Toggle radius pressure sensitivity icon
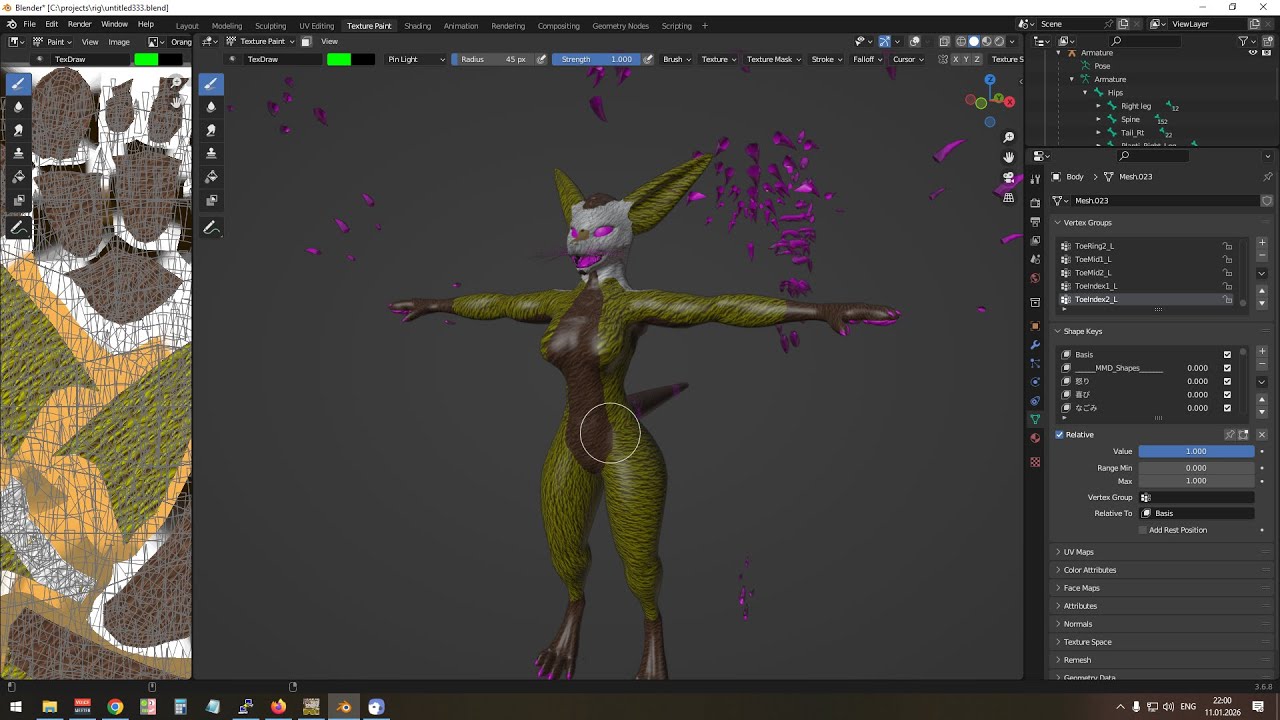Screen dimensions: 1280x720 point(542,59)
